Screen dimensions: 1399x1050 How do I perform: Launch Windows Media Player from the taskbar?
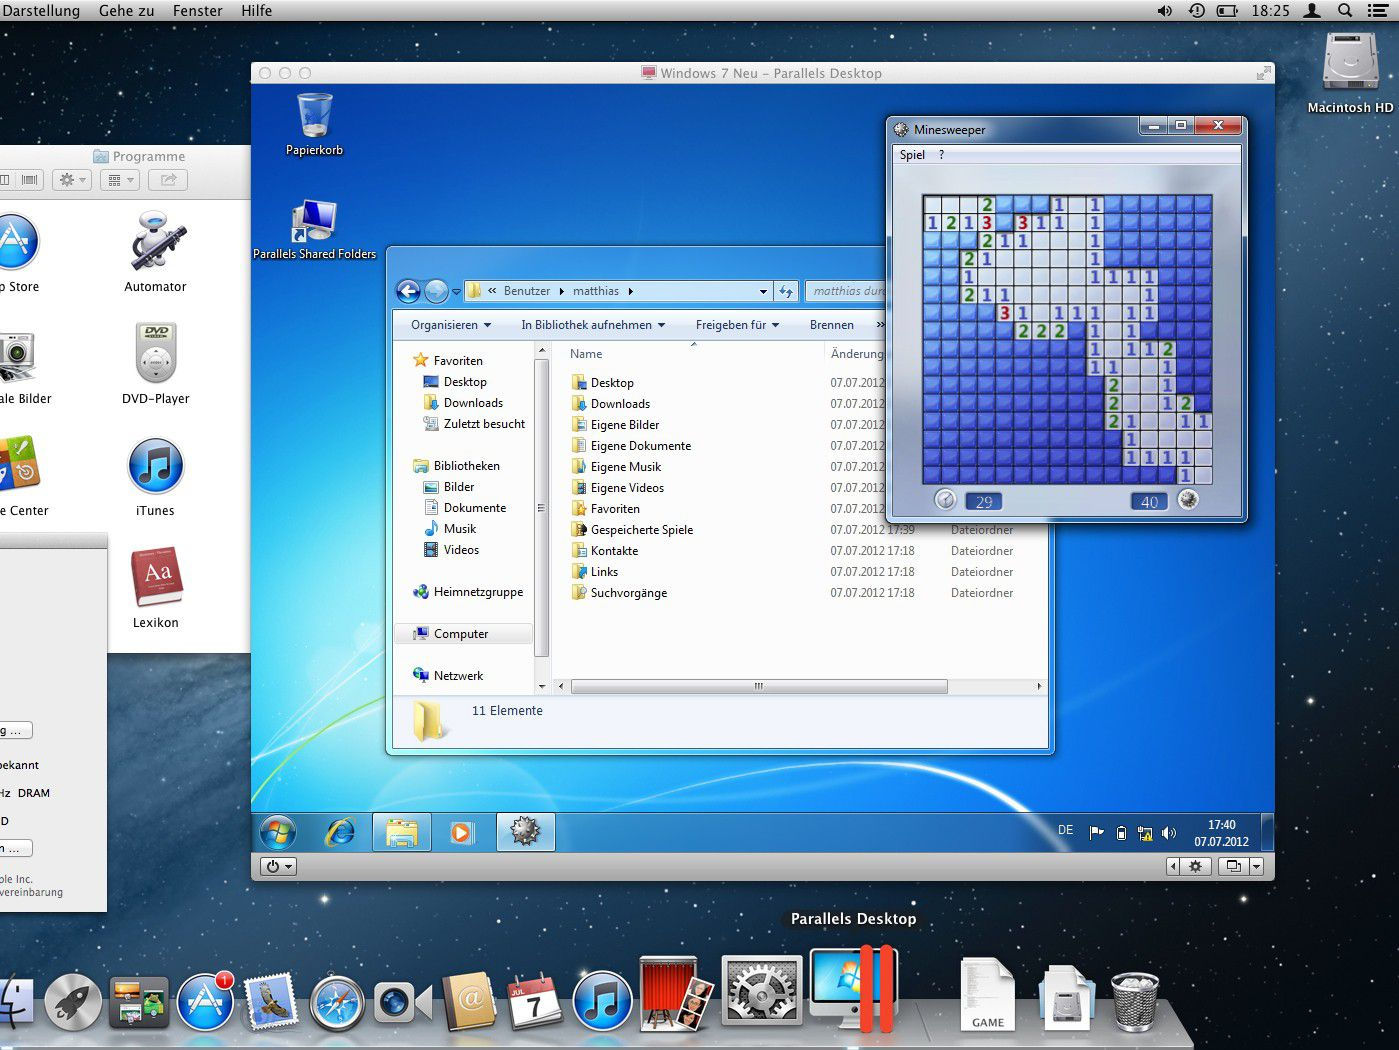[461, 832]
